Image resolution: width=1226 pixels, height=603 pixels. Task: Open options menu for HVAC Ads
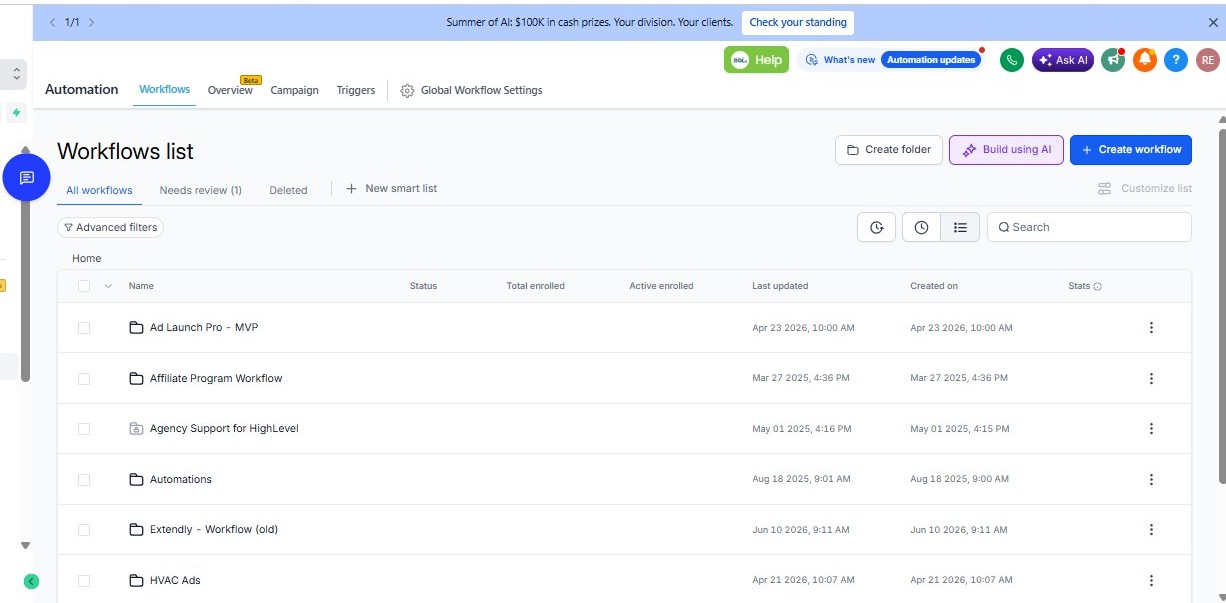[1151, 580]
